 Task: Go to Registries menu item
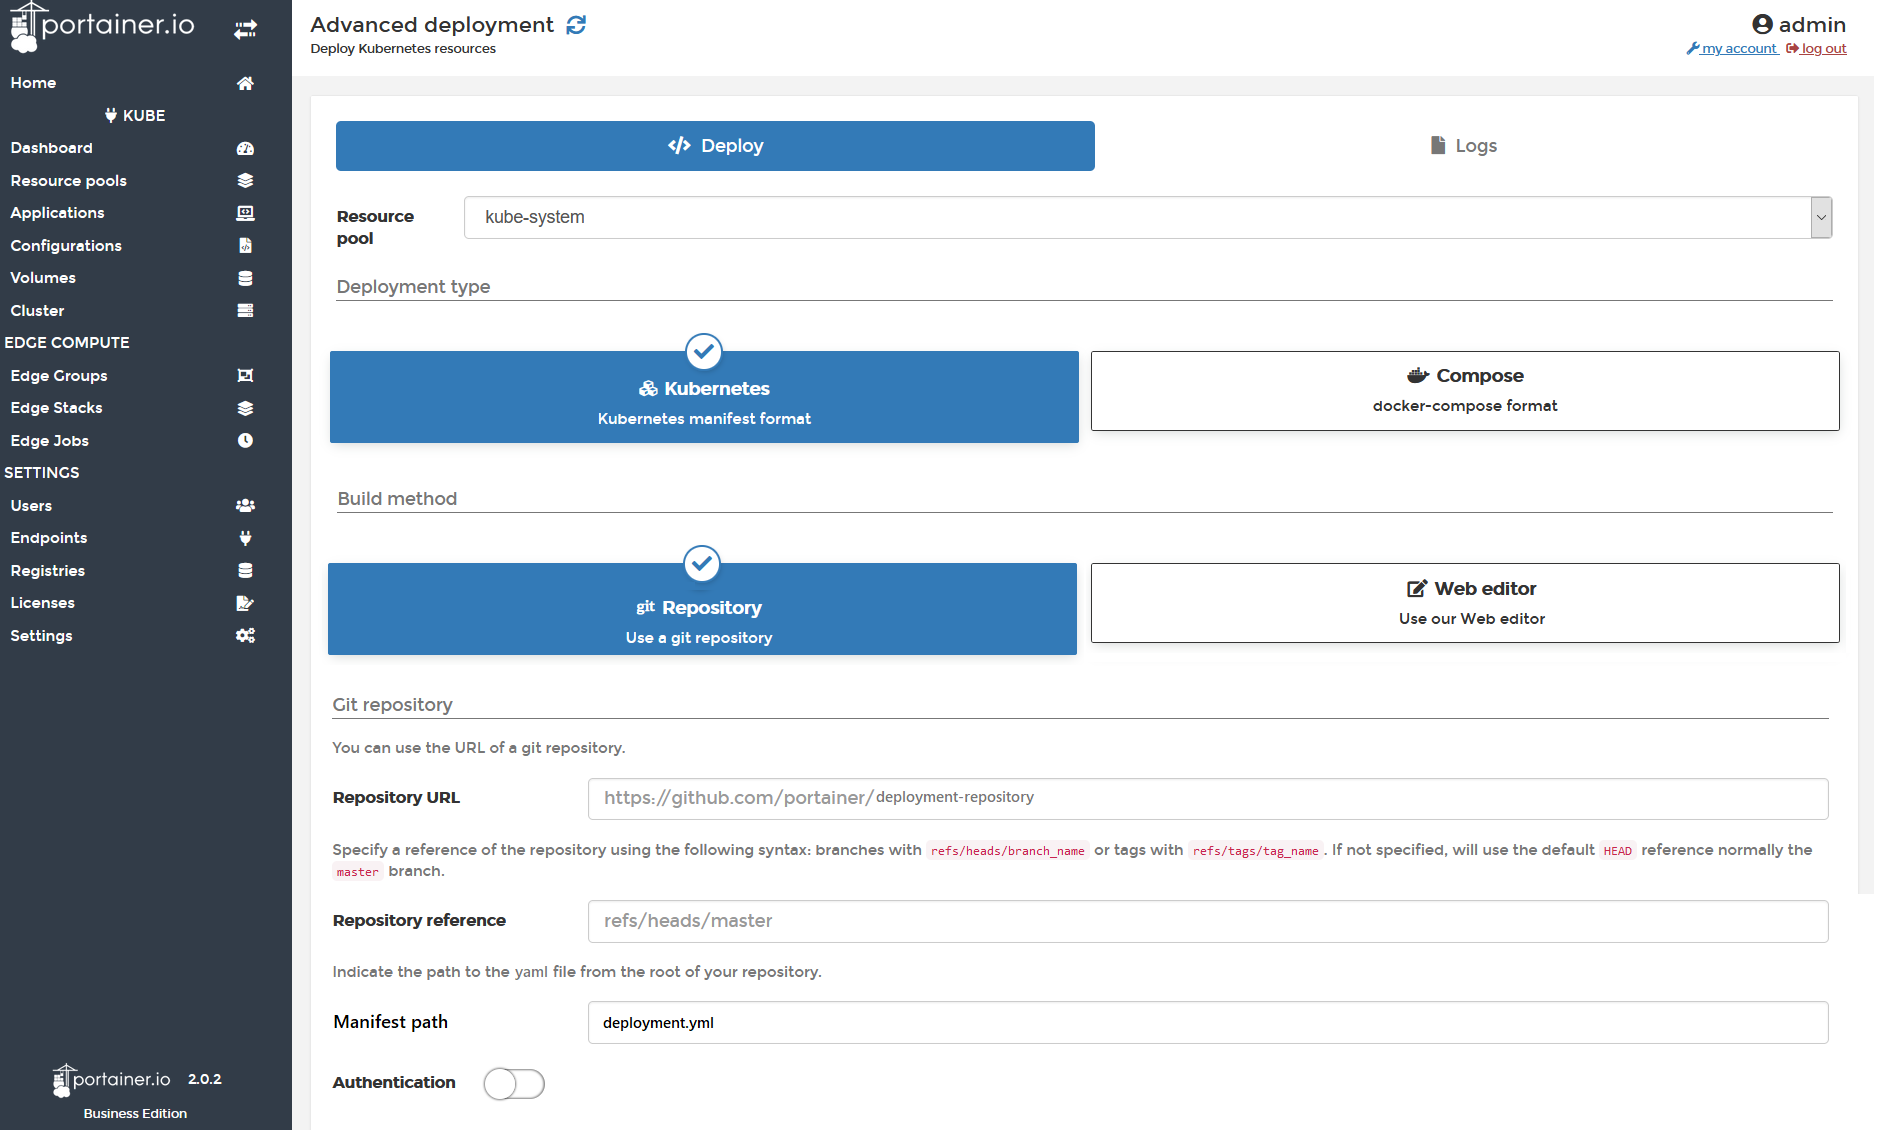[47, 571]
